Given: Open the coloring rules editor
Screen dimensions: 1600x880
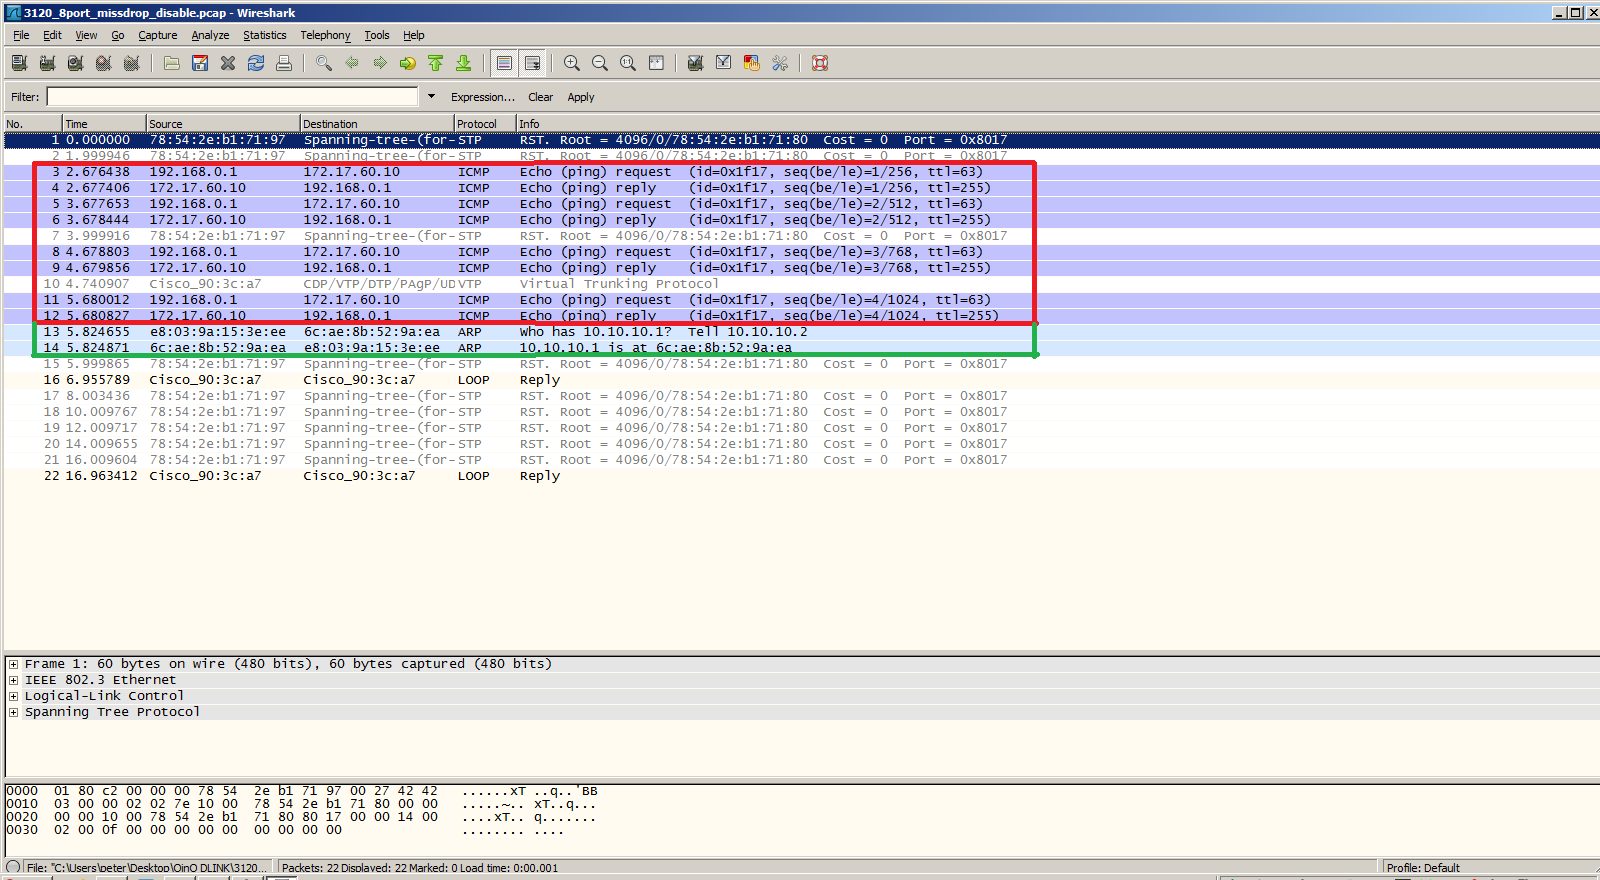Looking at the screenshot, I should pyautogui.click(x=752, y=63).
